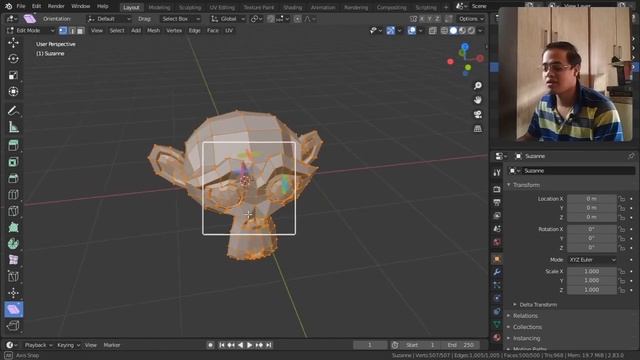The width and height of the screenshot is (640, 360).
Task: Select the Transform tool in the toolbar
Action: [x=13, y=91]
